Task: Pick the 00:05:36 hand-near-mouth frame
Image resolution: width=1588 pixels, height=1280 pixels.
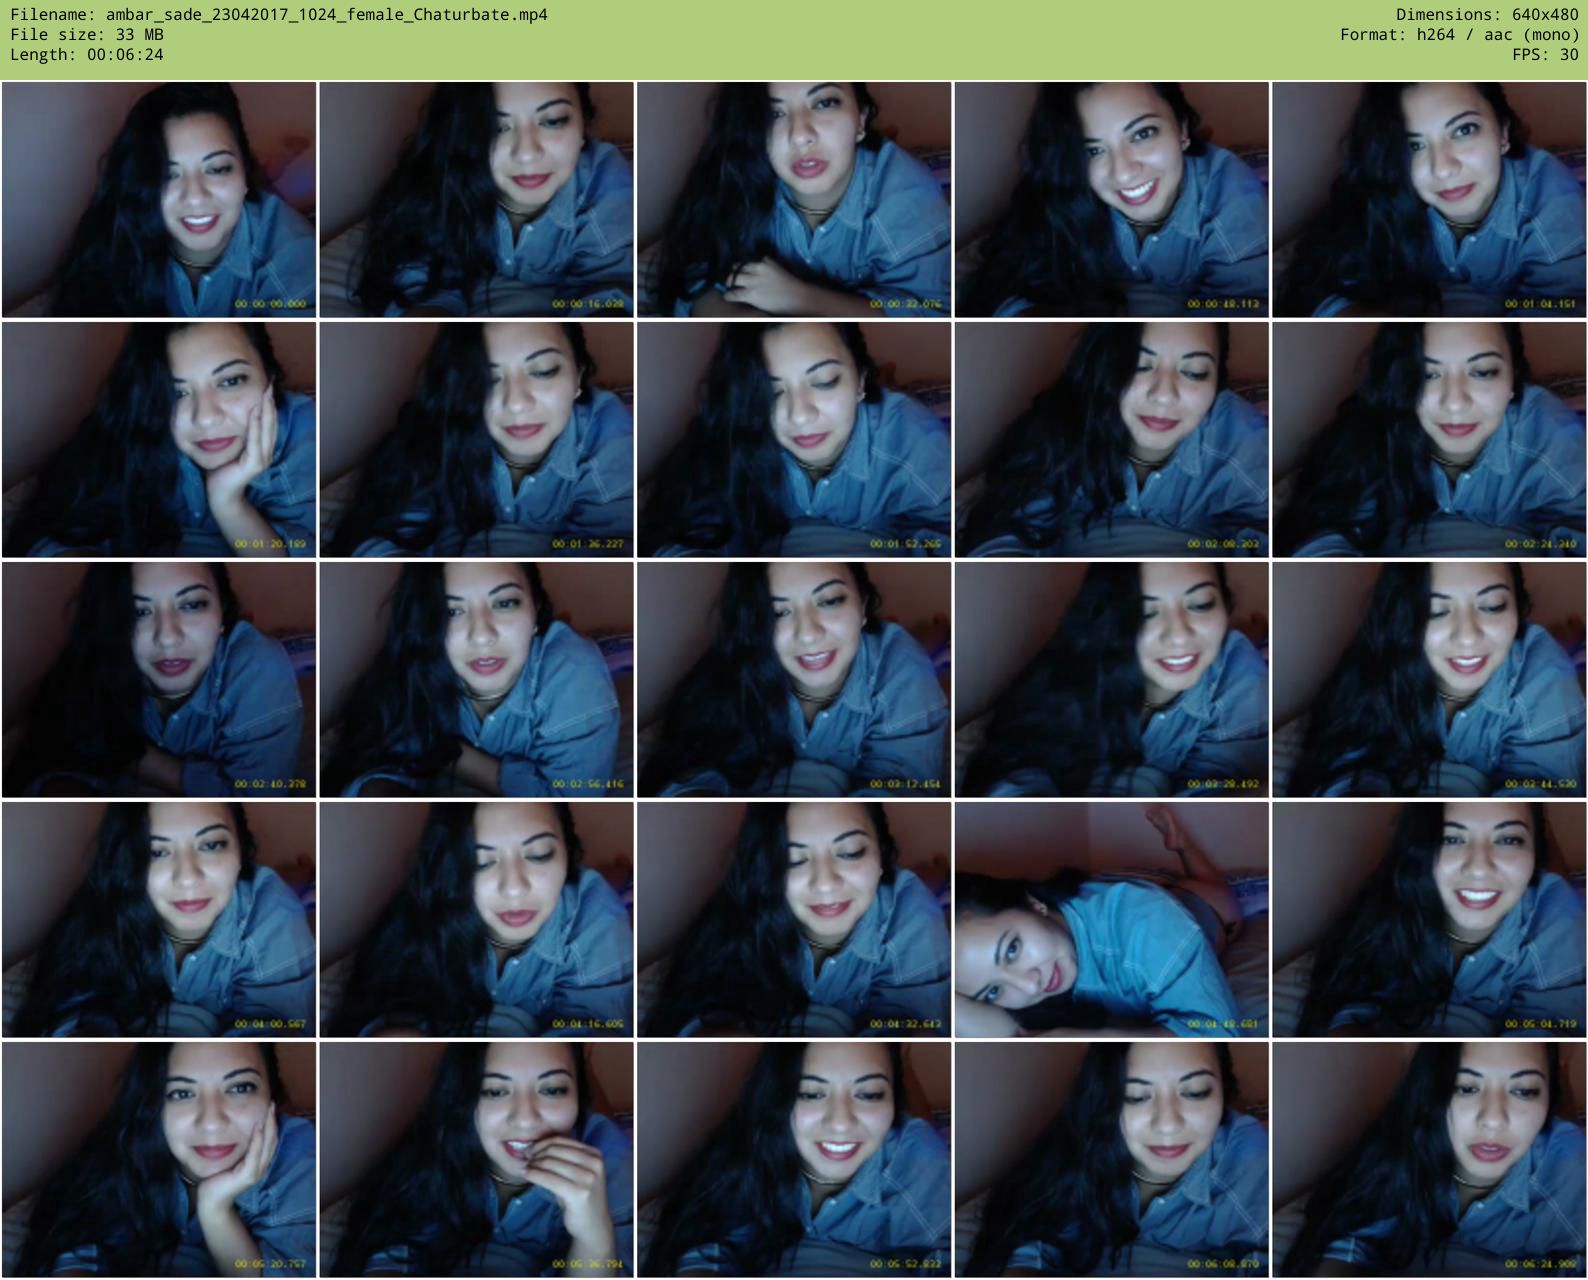Action: click(x=476, y=1160)
